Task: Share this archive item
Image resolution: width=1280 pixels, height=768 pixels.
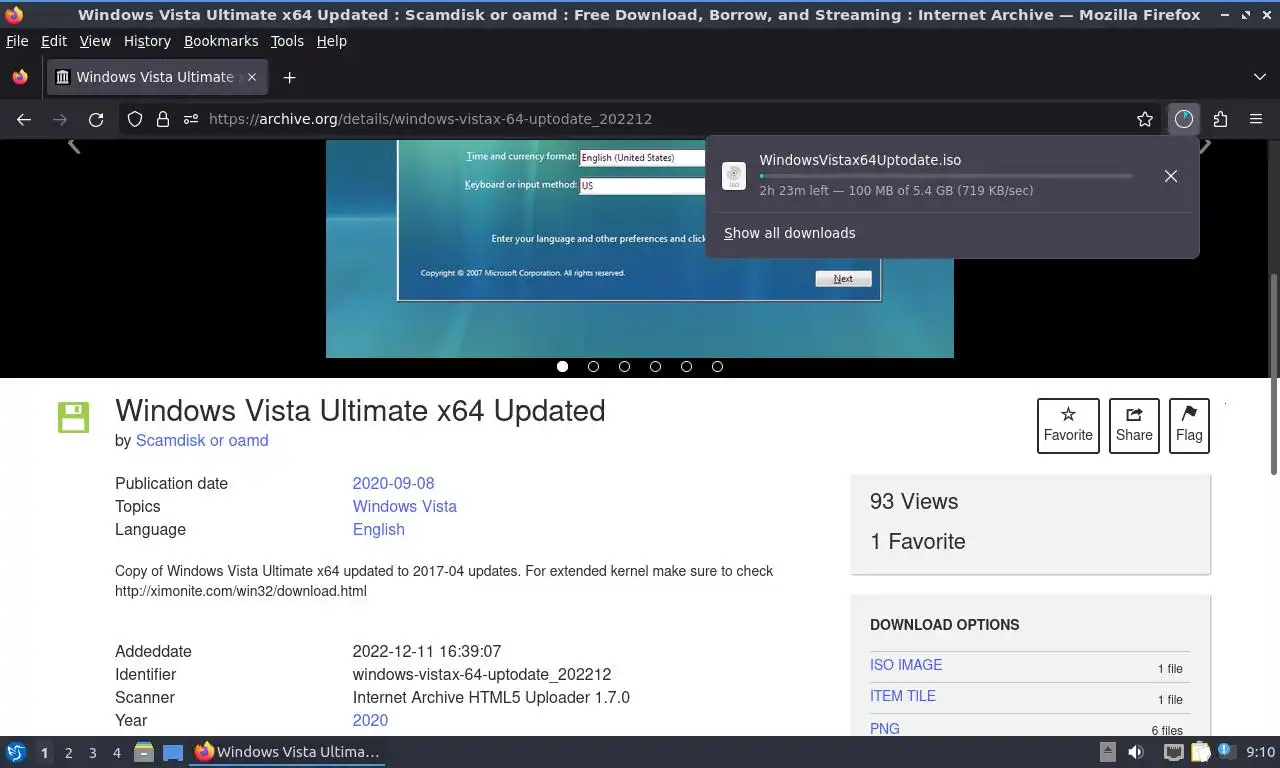Action: point(1134,425)
